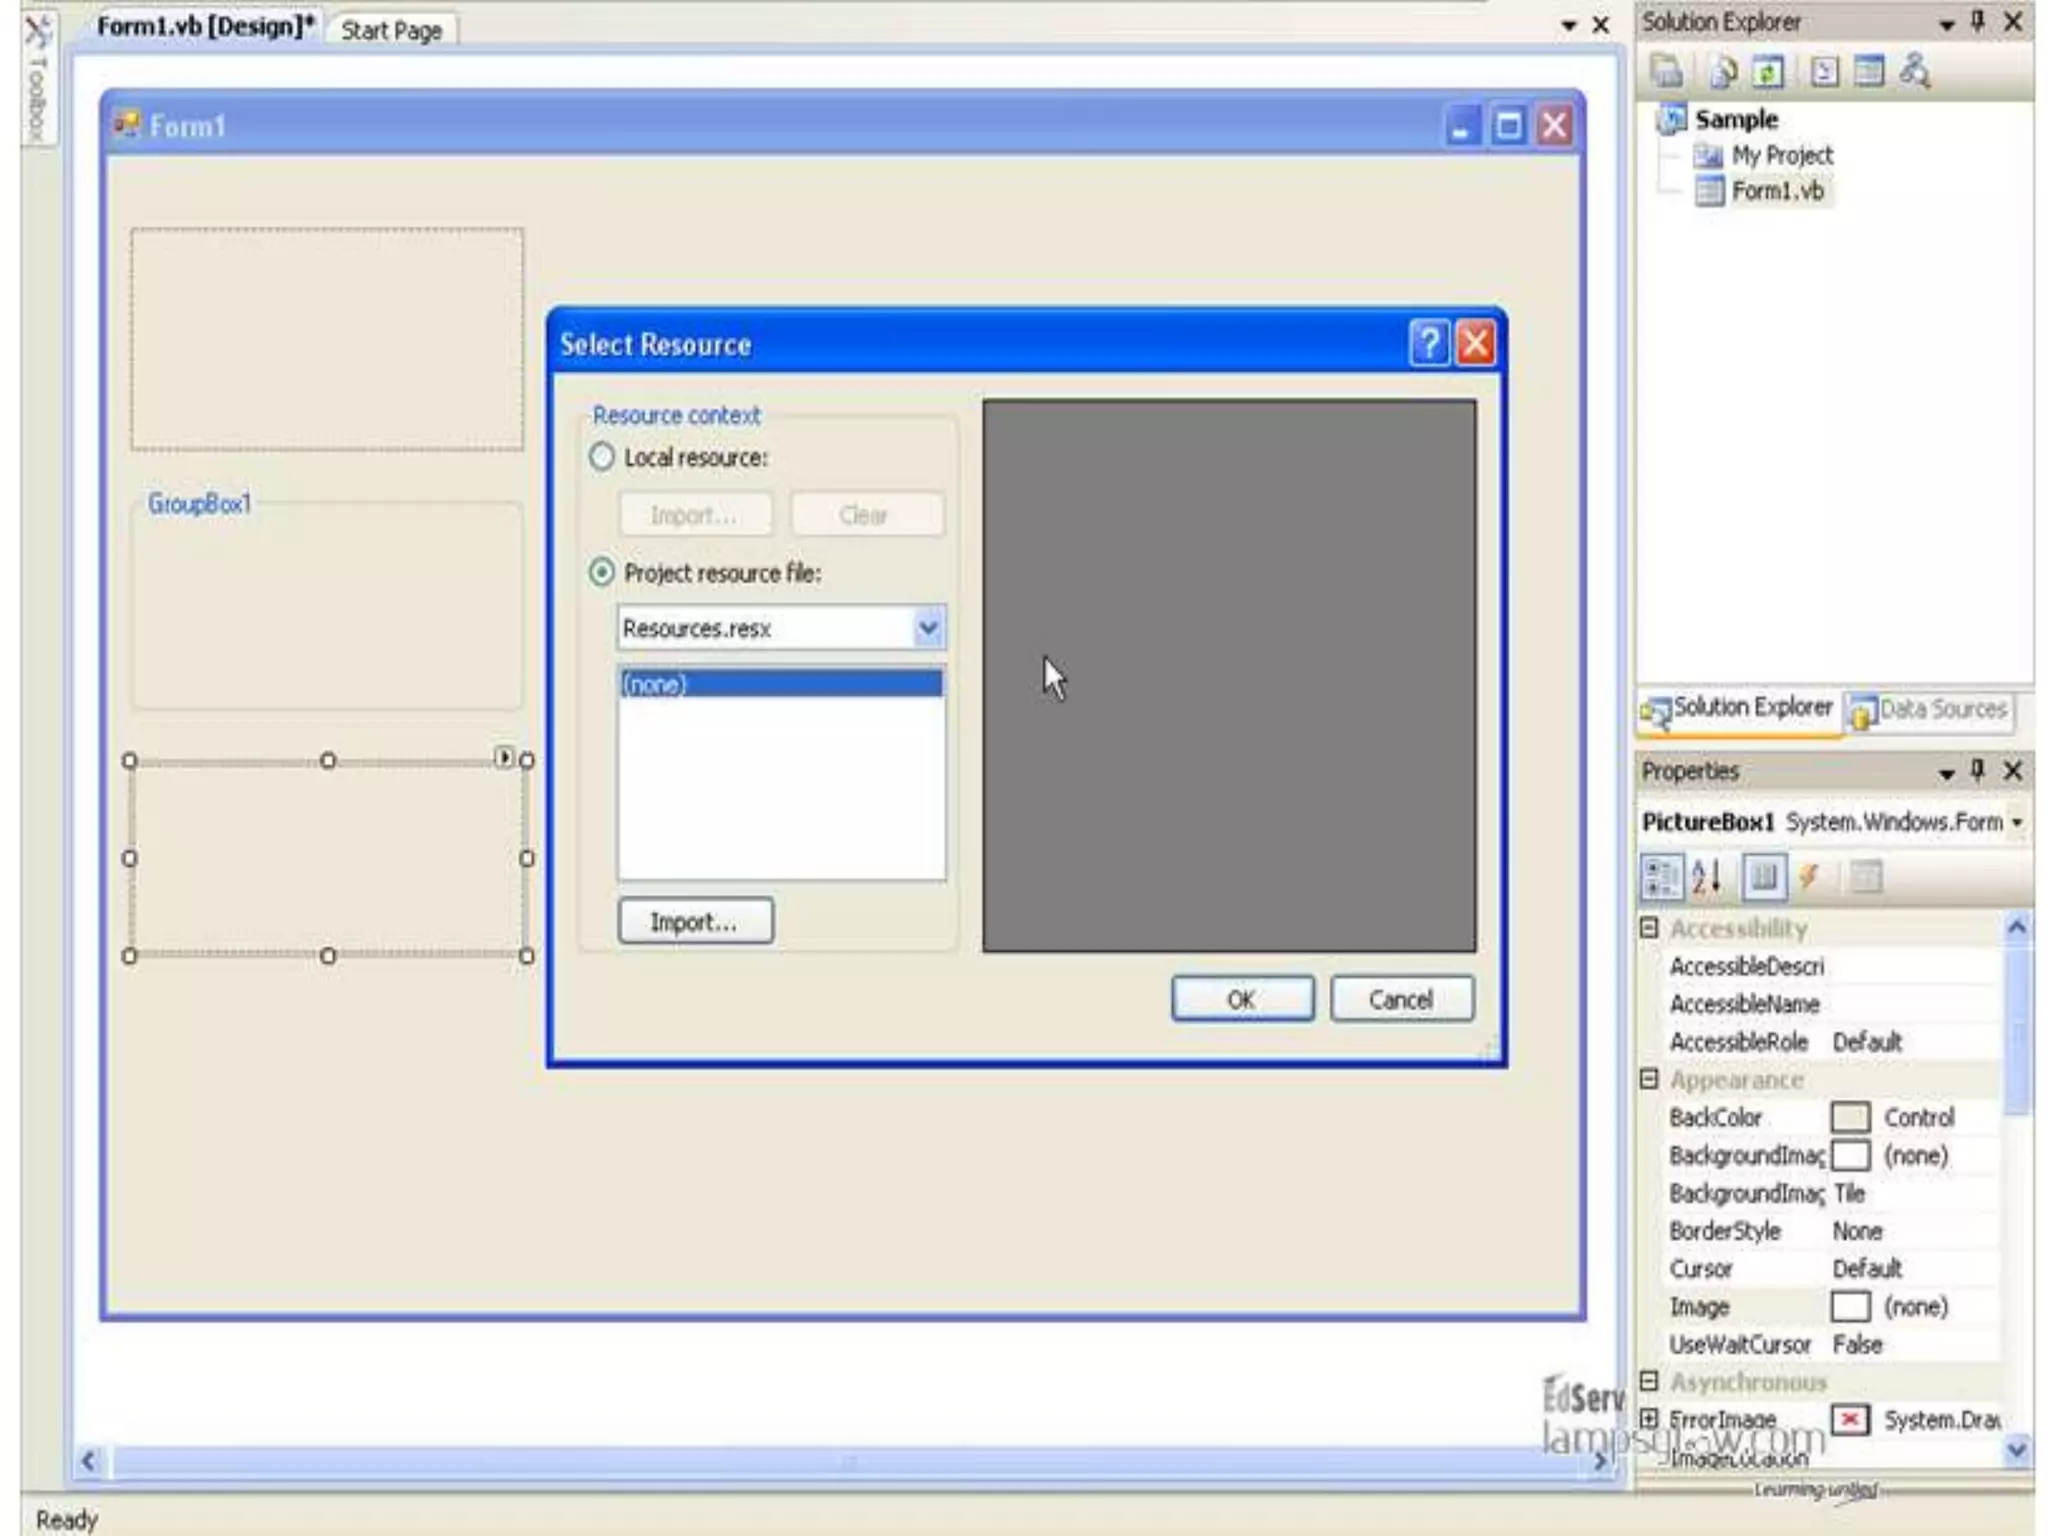Select the Categorized view icon in Properties
This screenshot has height=1536, width=2048.
1661,877
